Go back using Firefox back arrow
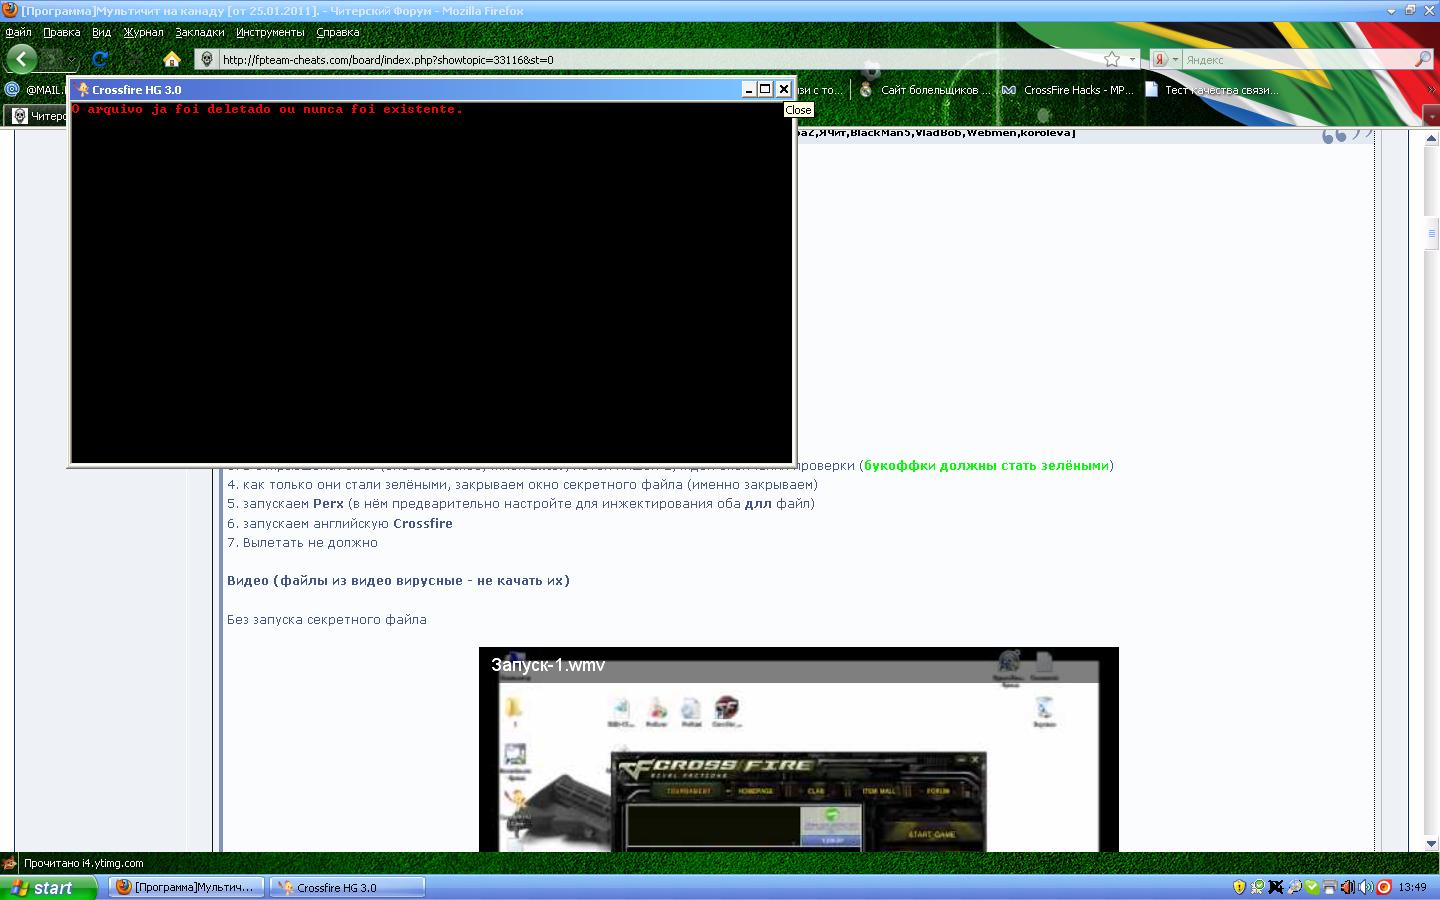The height and width of the screenshot is (900, 1440). pos(21,59)
